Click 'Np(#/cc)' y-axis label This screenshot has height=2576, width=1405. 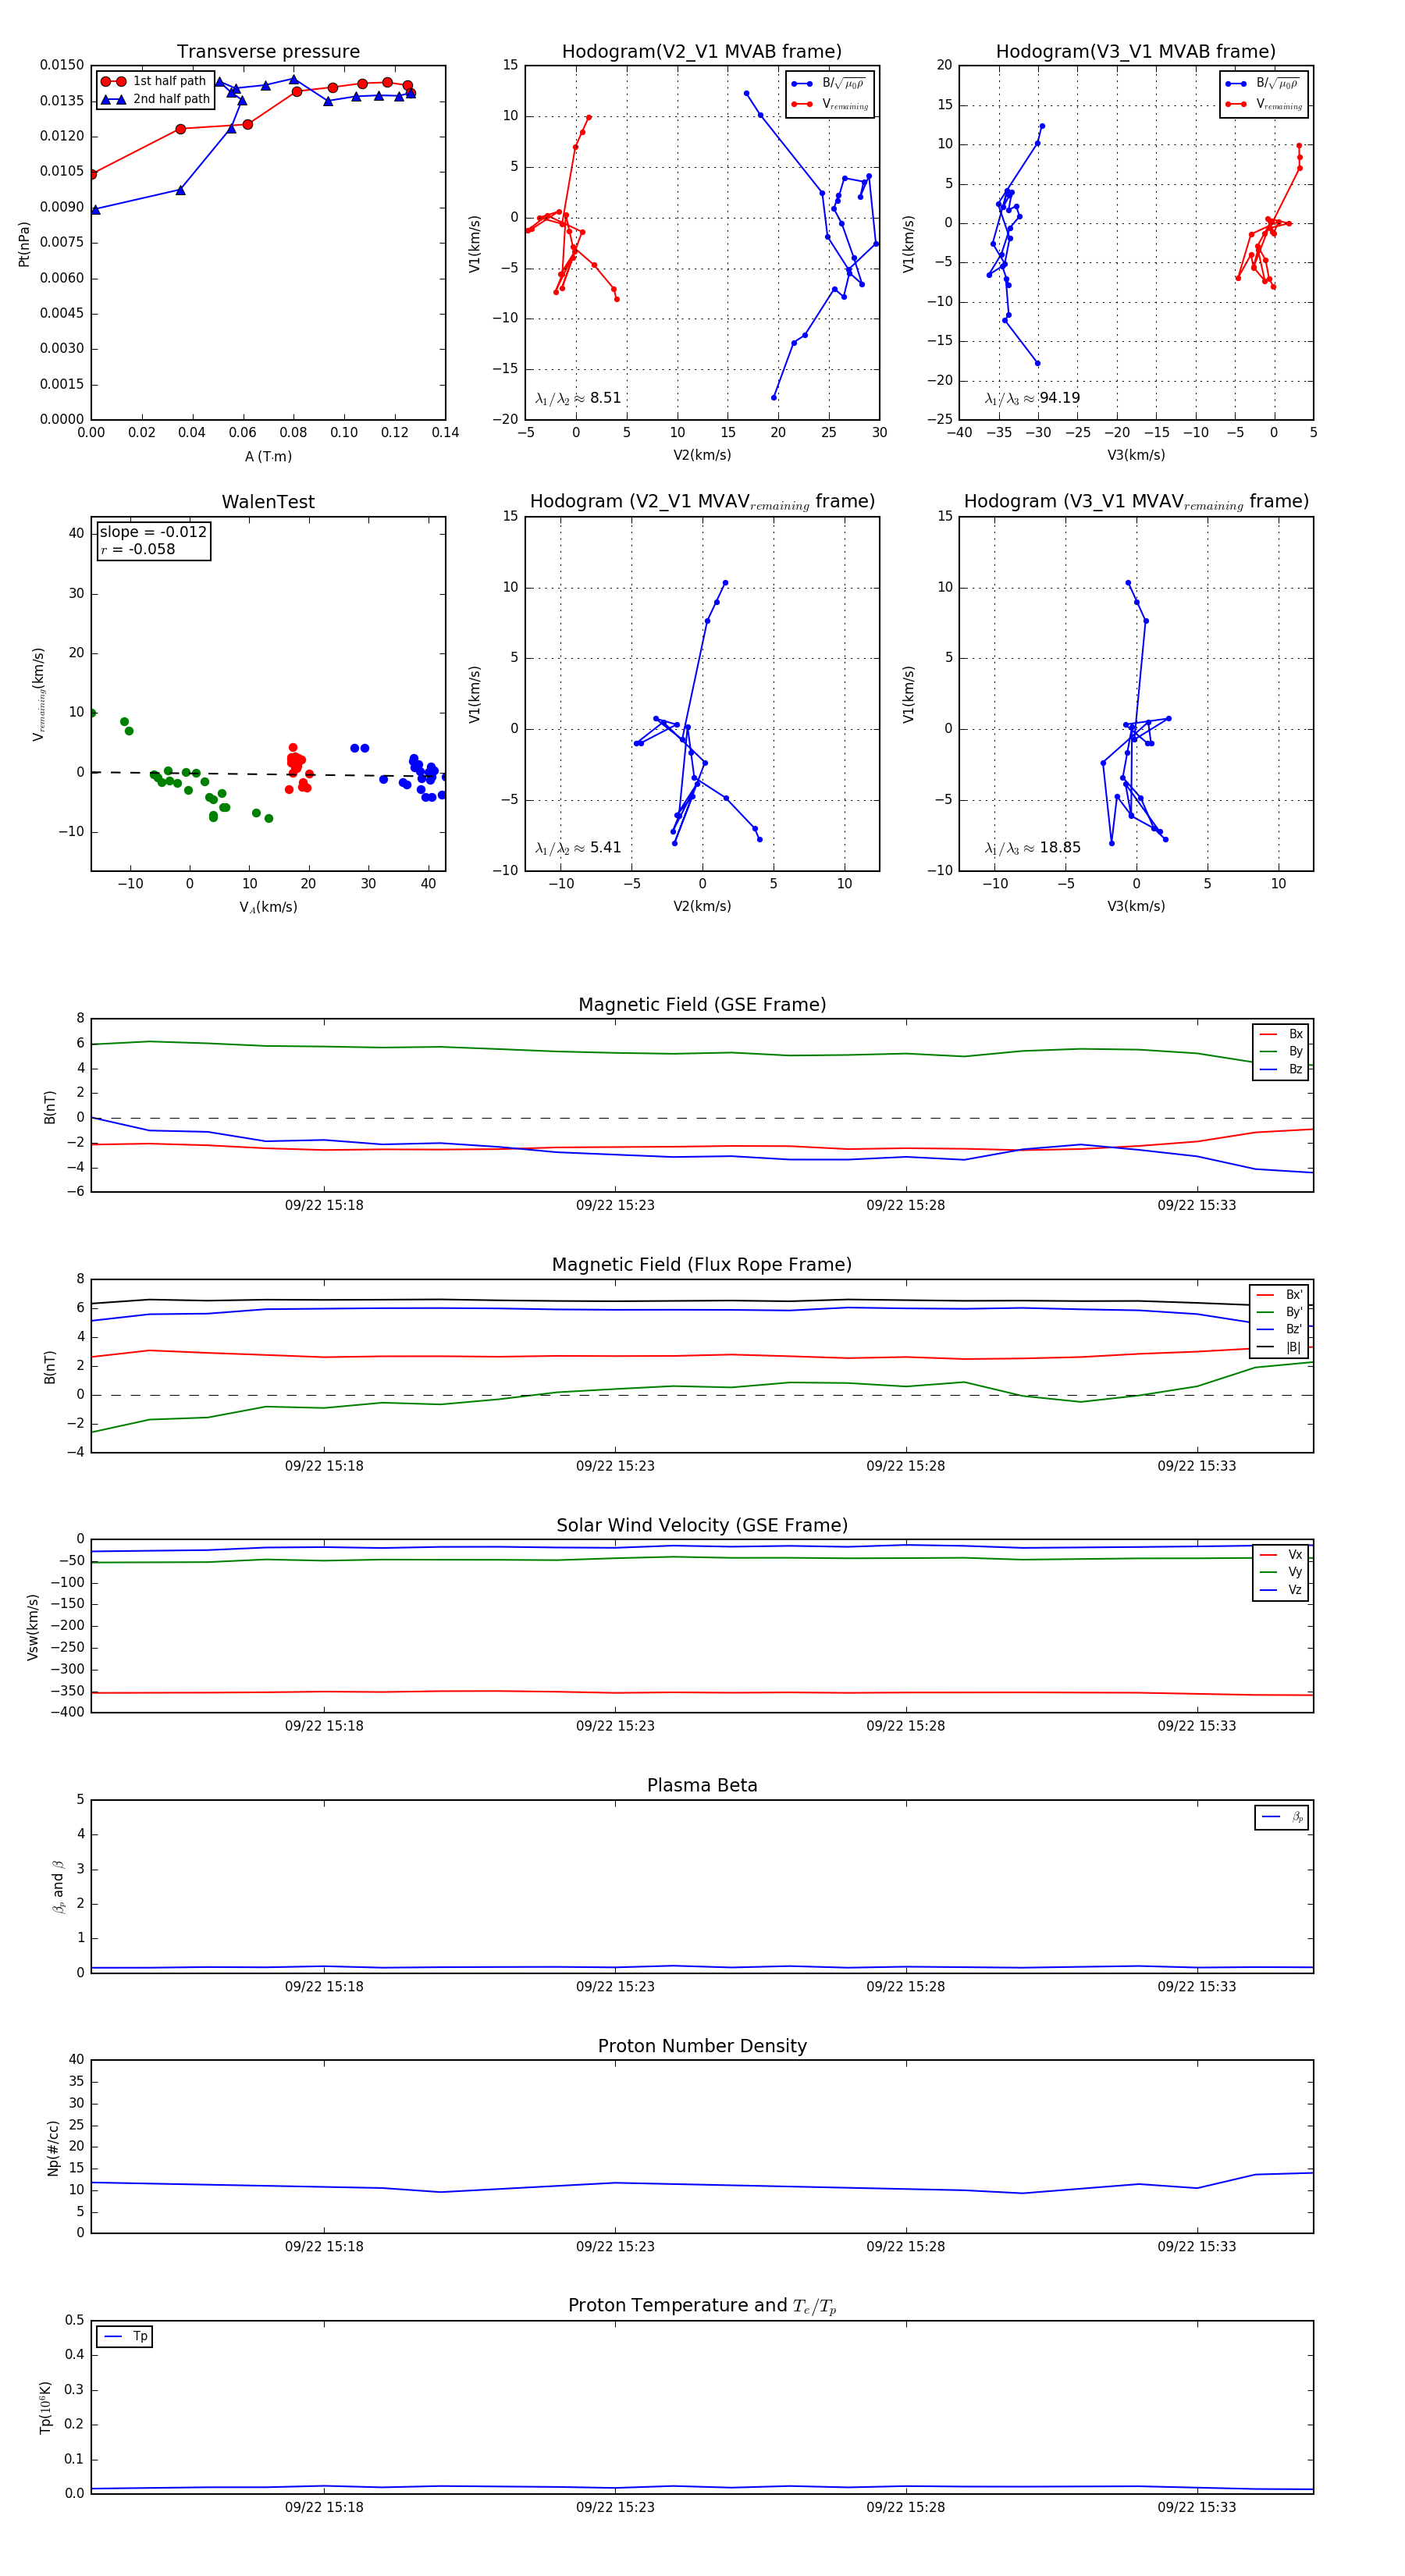[x=53, y=2148]
